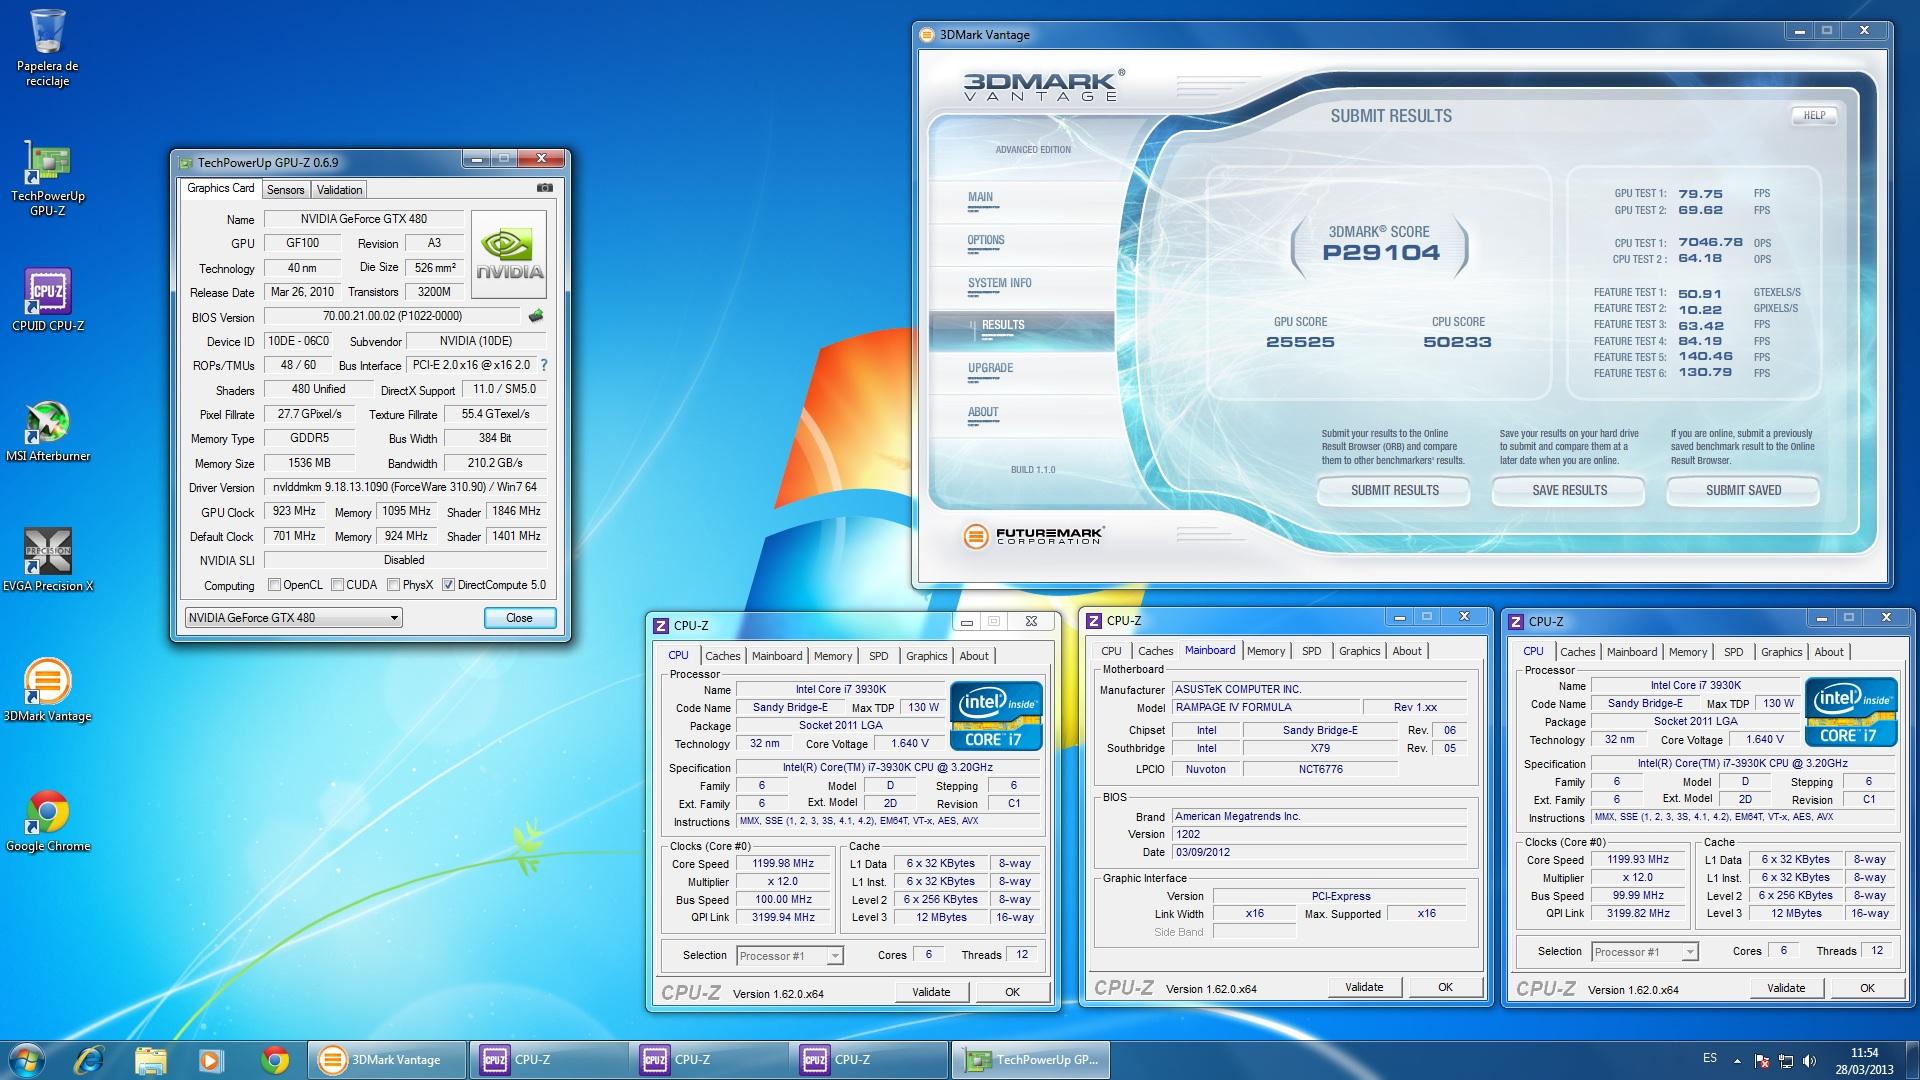Switch to TechPowerUp GPU-Z taskbar button
1920x1080 pixels.
(1030, 1060)
